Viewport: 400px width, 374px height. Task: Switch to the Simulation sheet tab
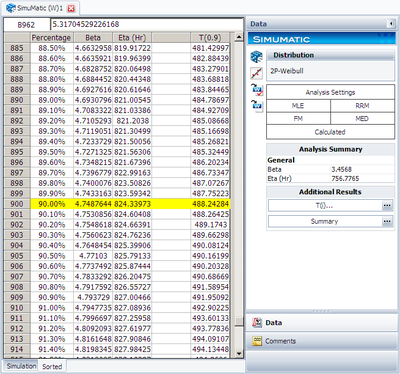[21, 366]
